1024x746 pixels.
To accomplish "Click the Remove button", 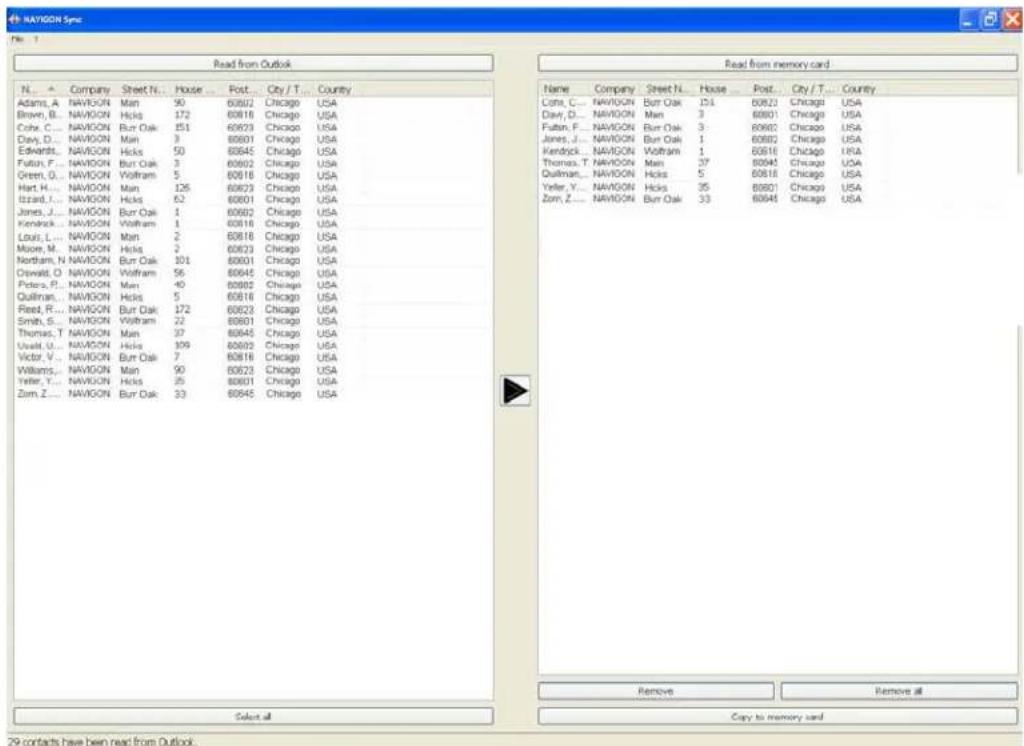I will (x=656, y=691).
